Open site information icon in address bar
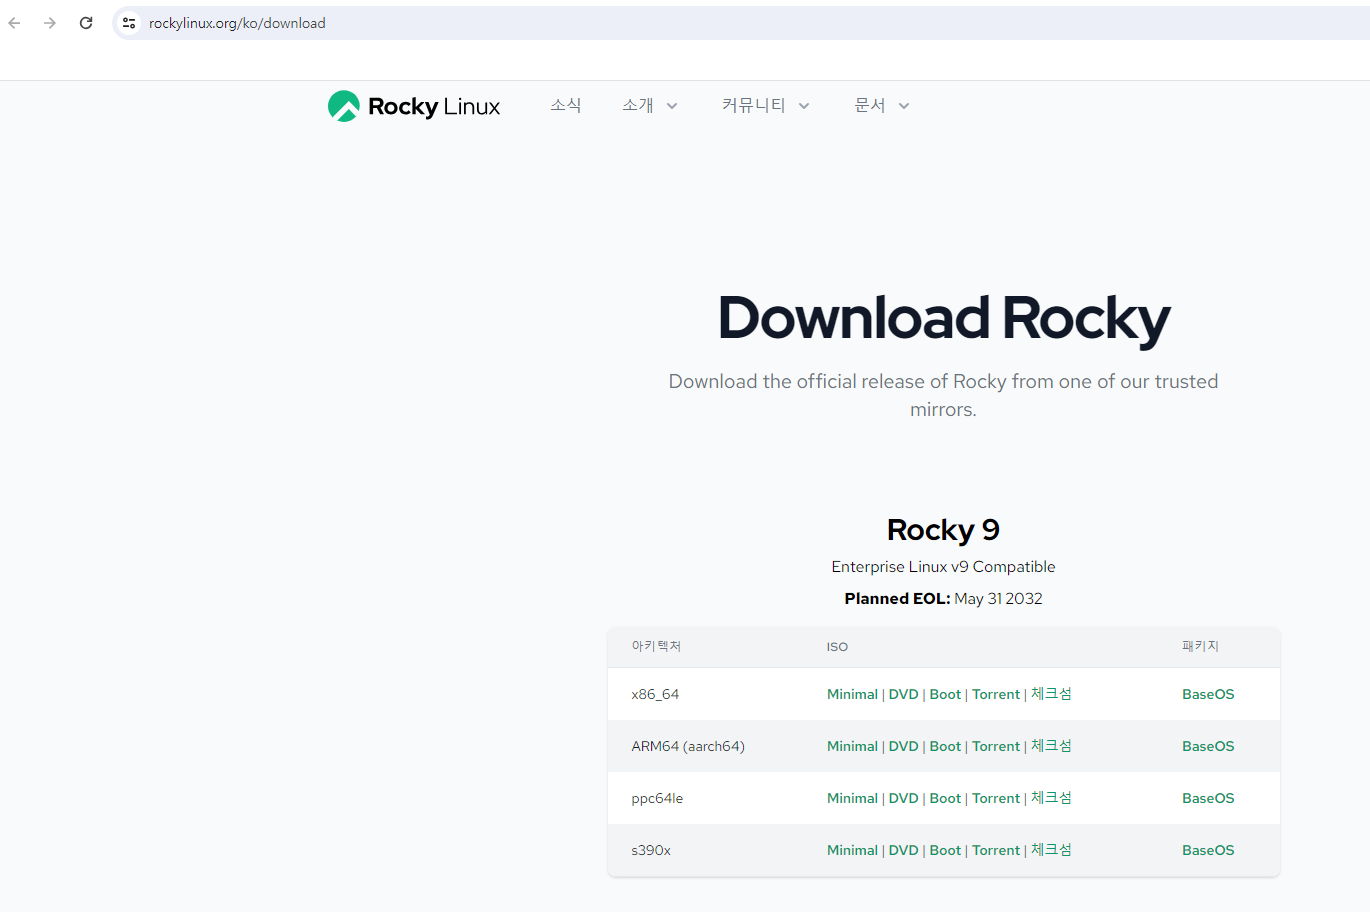The image size is (1370, 912). 129,23
